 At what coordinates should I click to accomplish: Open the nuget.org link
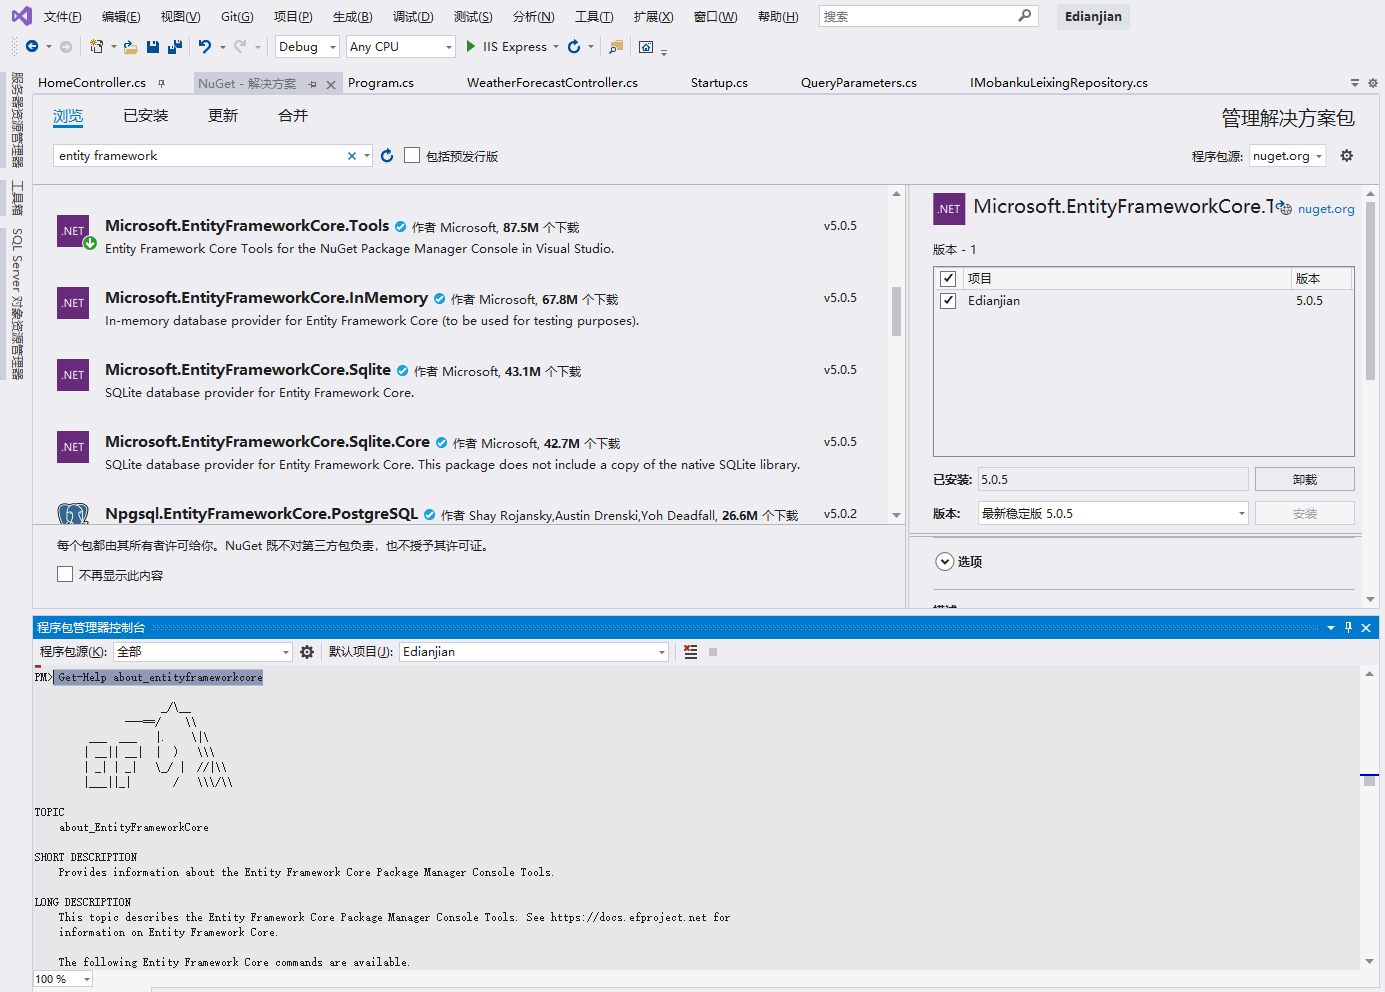(1326, 209)
